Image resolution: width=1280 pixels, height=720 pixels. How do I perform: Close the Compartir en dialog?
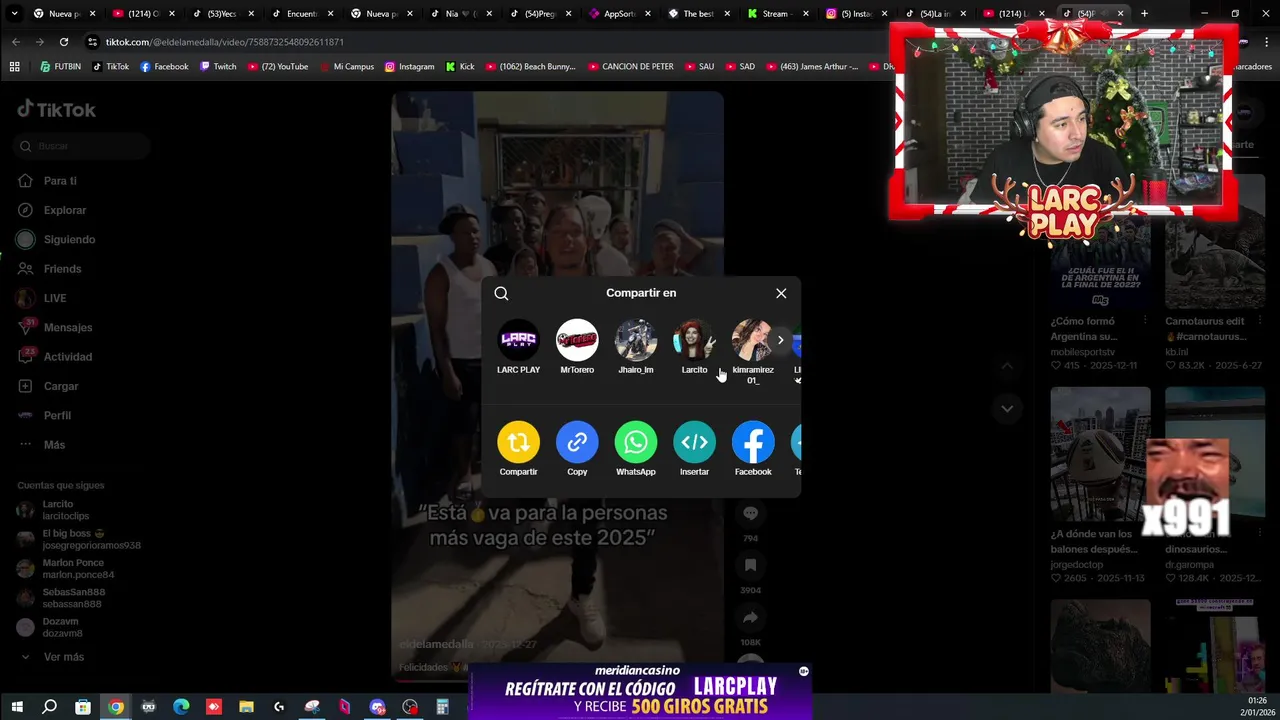tap(781, 294)
